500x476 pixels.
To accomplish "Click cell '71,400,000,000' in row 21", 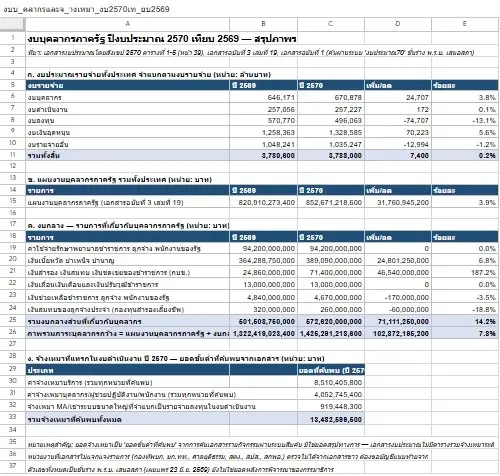I will coord(331,272).
